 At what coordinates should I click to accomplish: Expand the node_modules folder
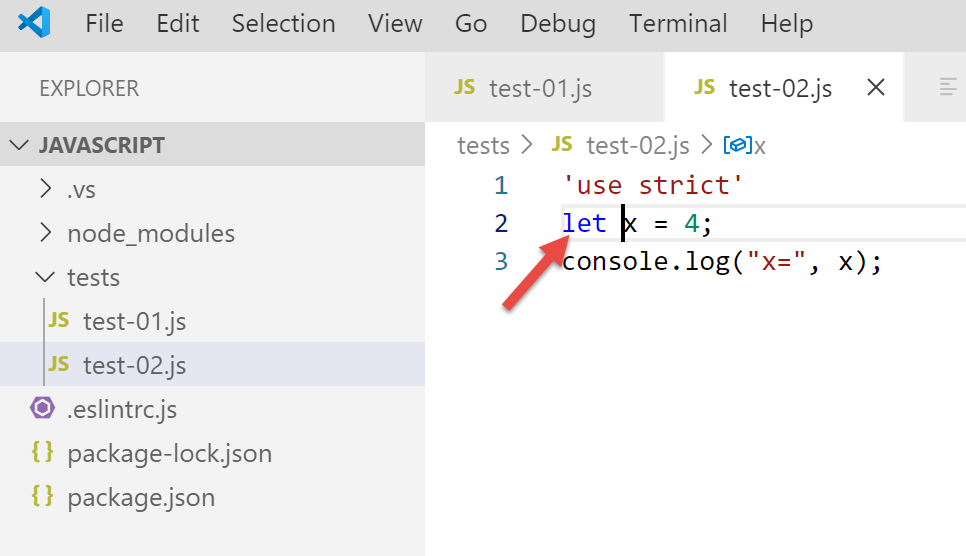pyautogui.click(x=45, y=233)
